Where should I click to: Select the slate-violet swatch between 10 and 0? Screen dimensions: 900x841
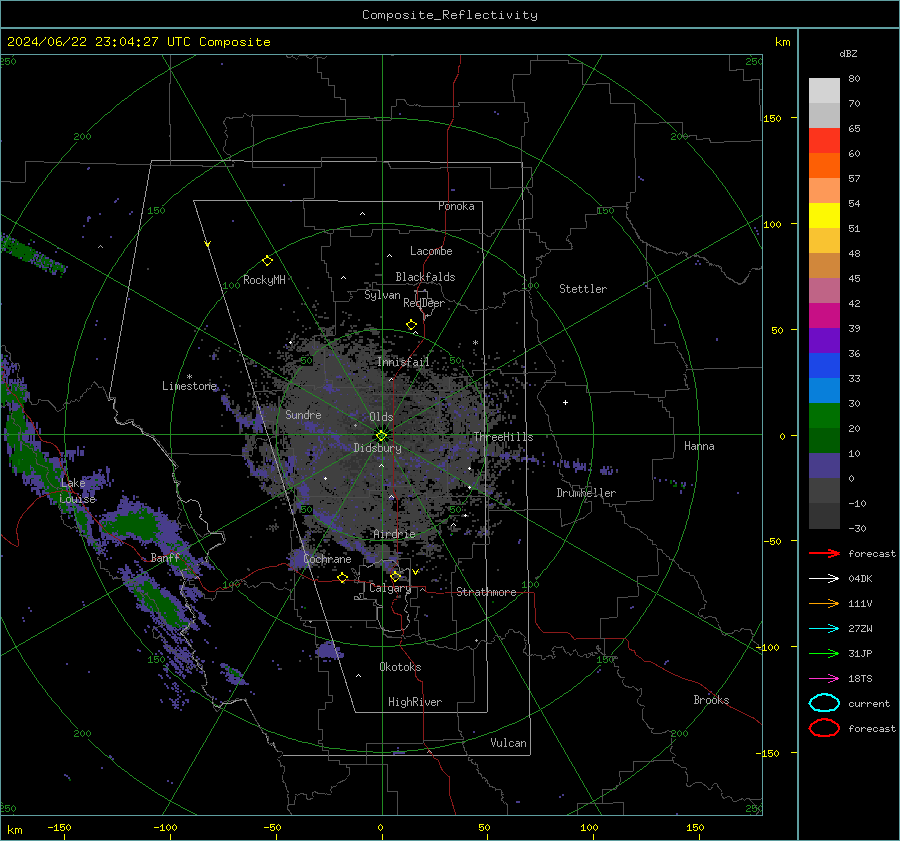coord(824,465)
